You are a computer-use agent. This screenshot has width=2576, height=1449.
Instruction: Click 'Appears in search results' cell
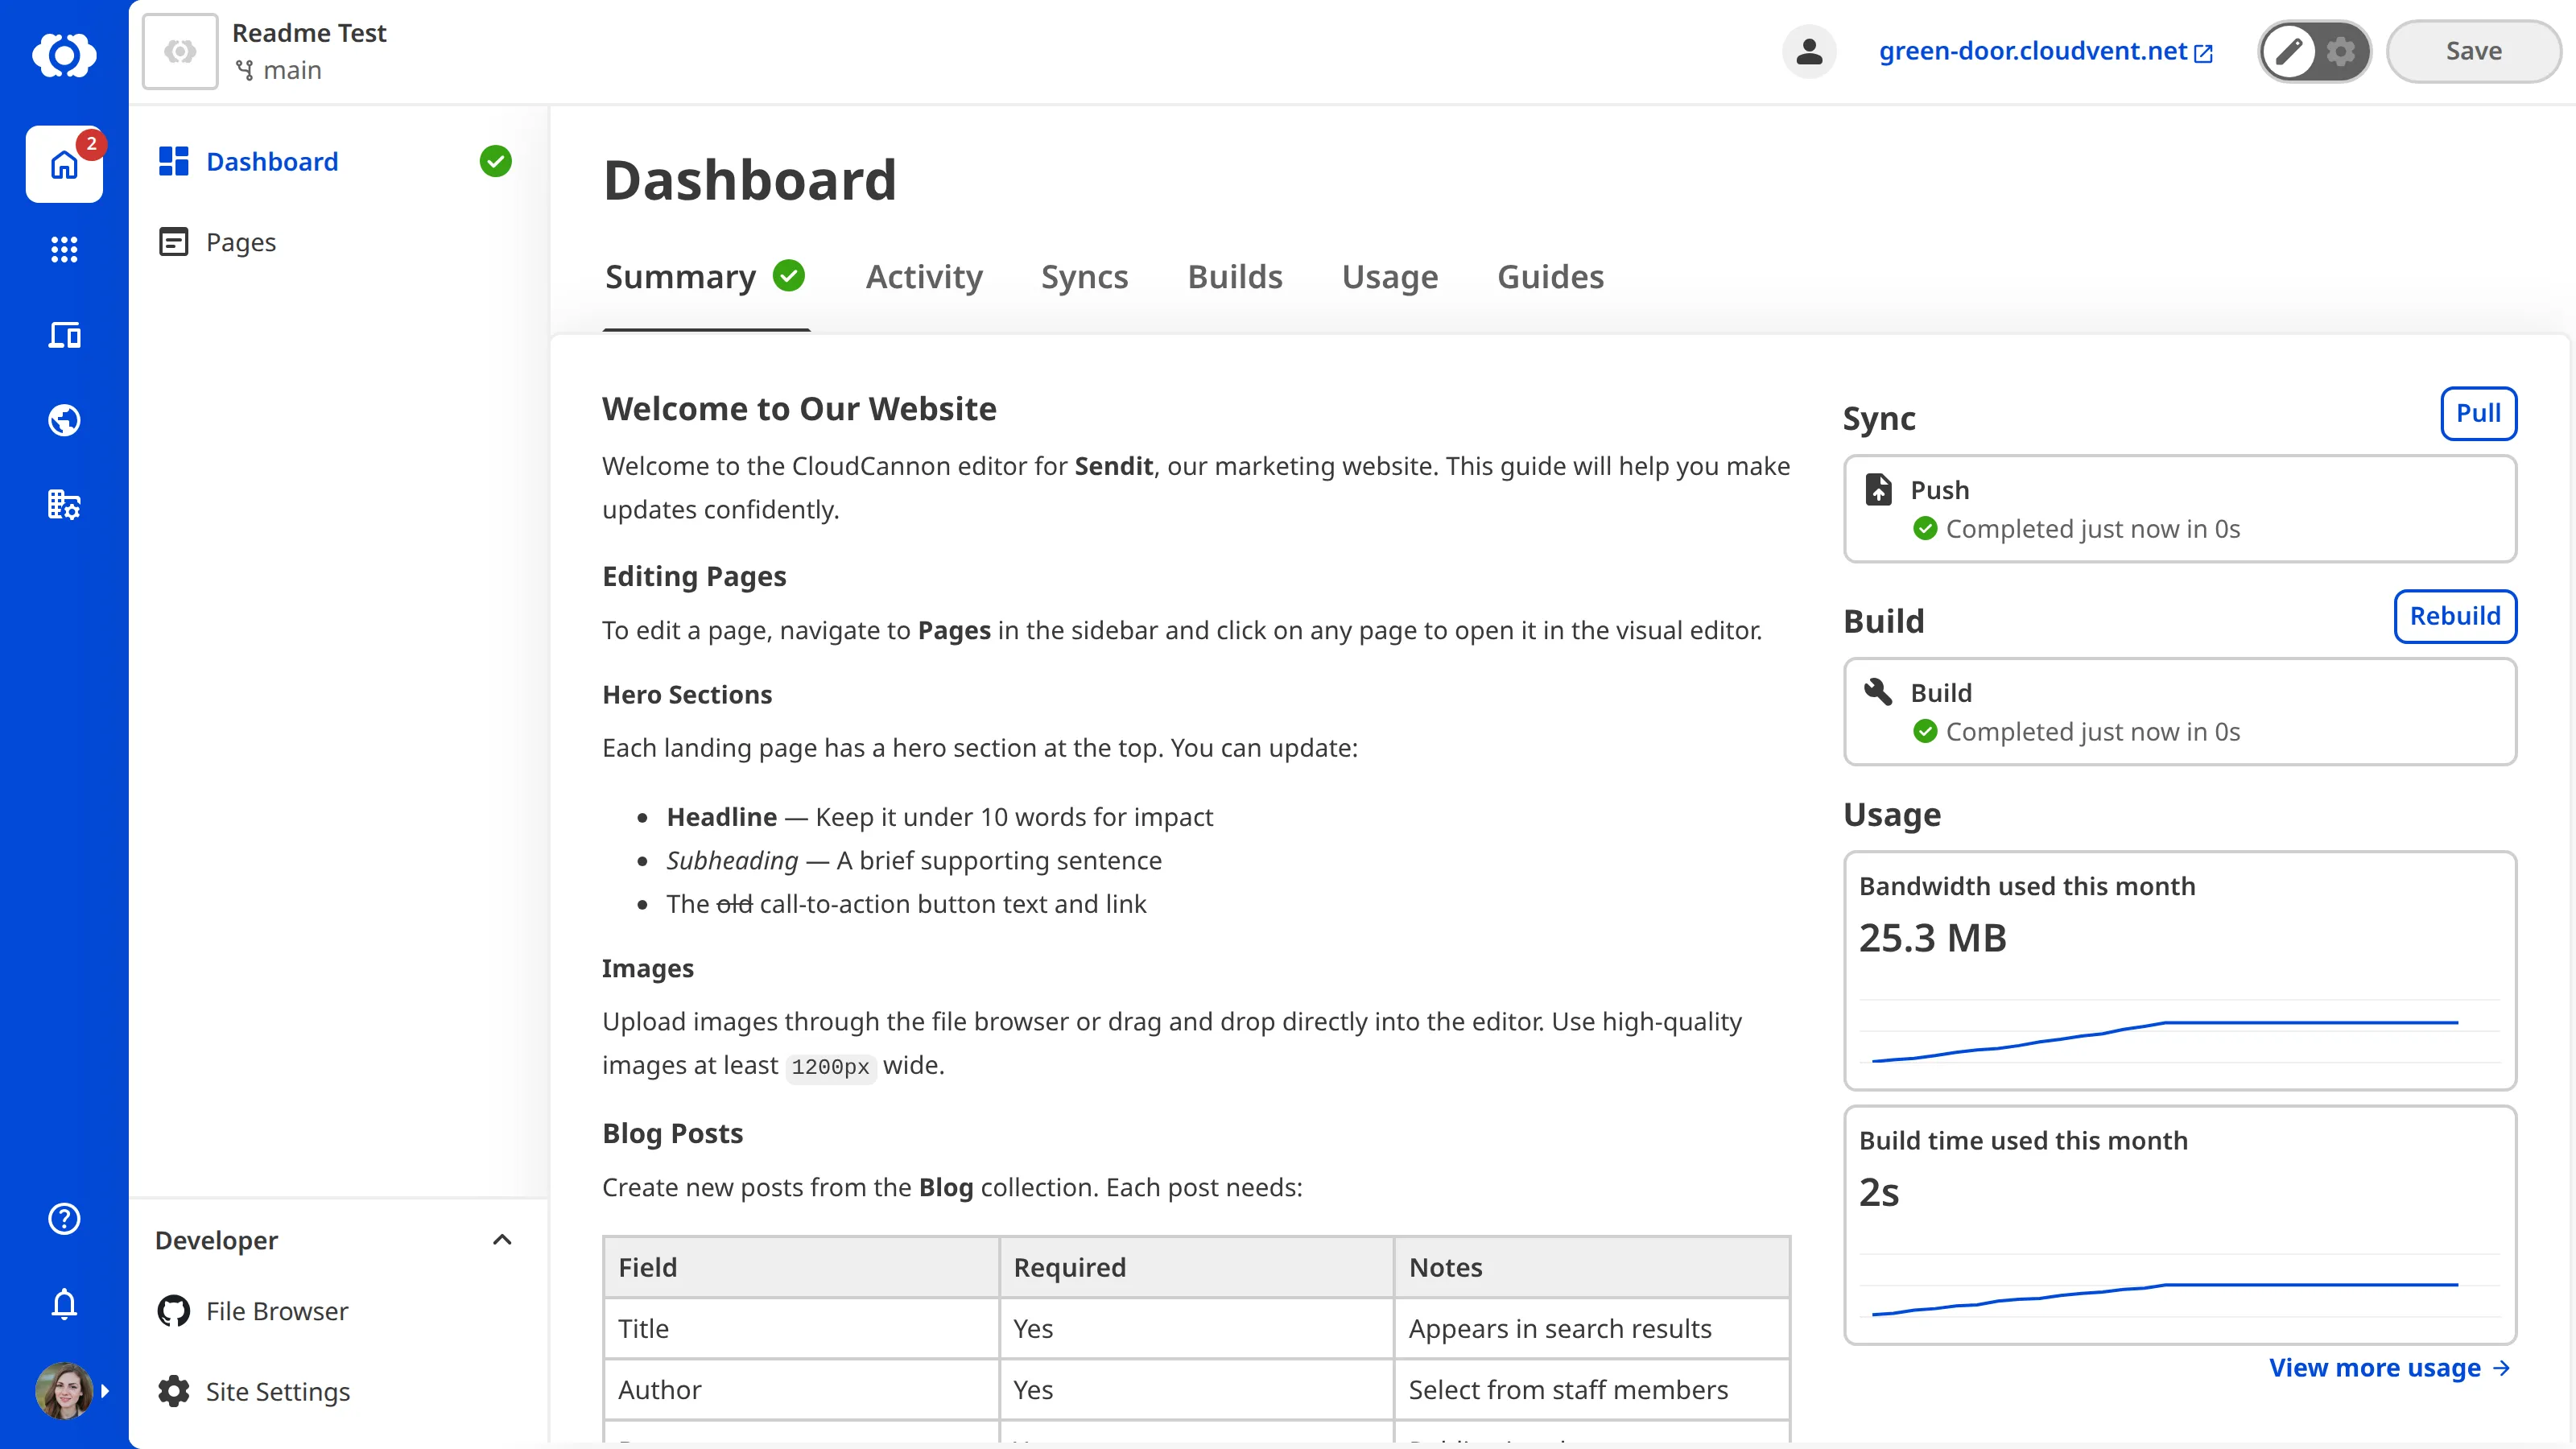click(1592, 1329)
